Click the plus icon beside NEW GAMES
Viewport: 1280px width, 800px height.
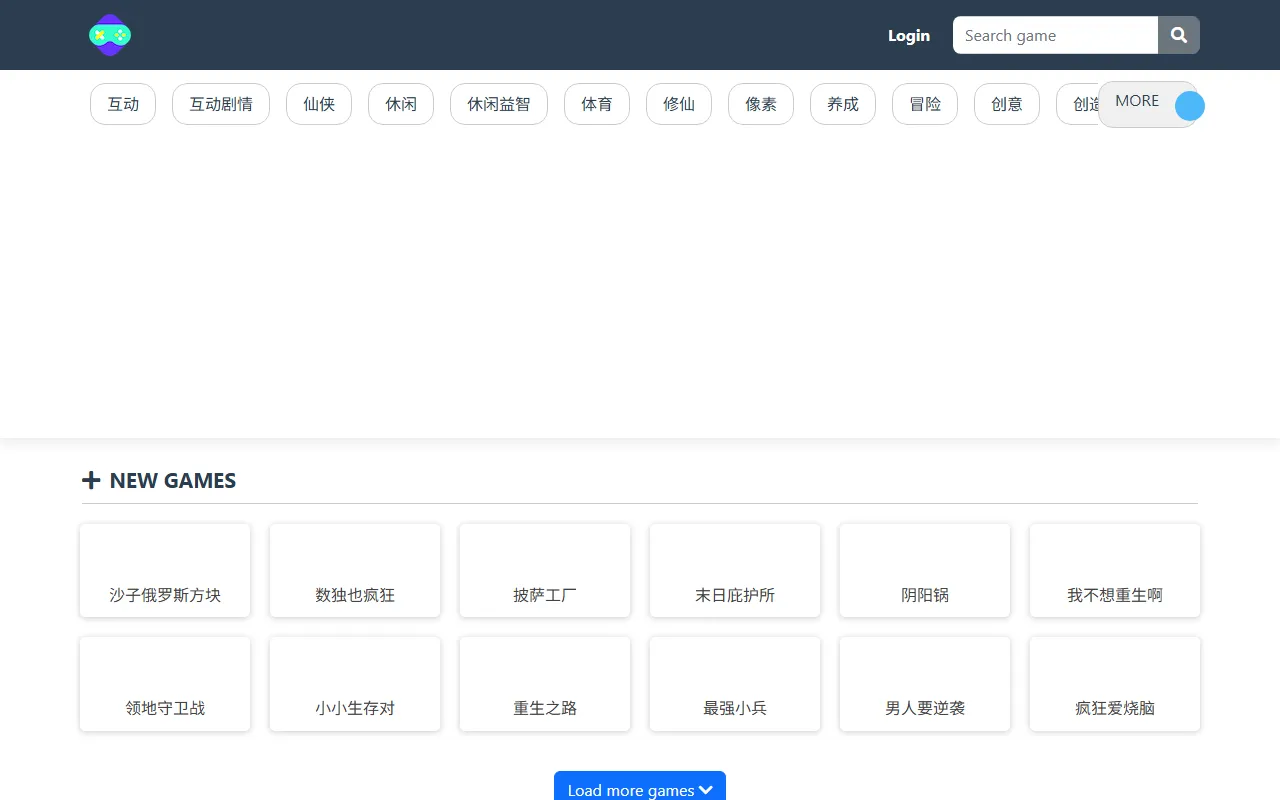(x=91, y=481)
